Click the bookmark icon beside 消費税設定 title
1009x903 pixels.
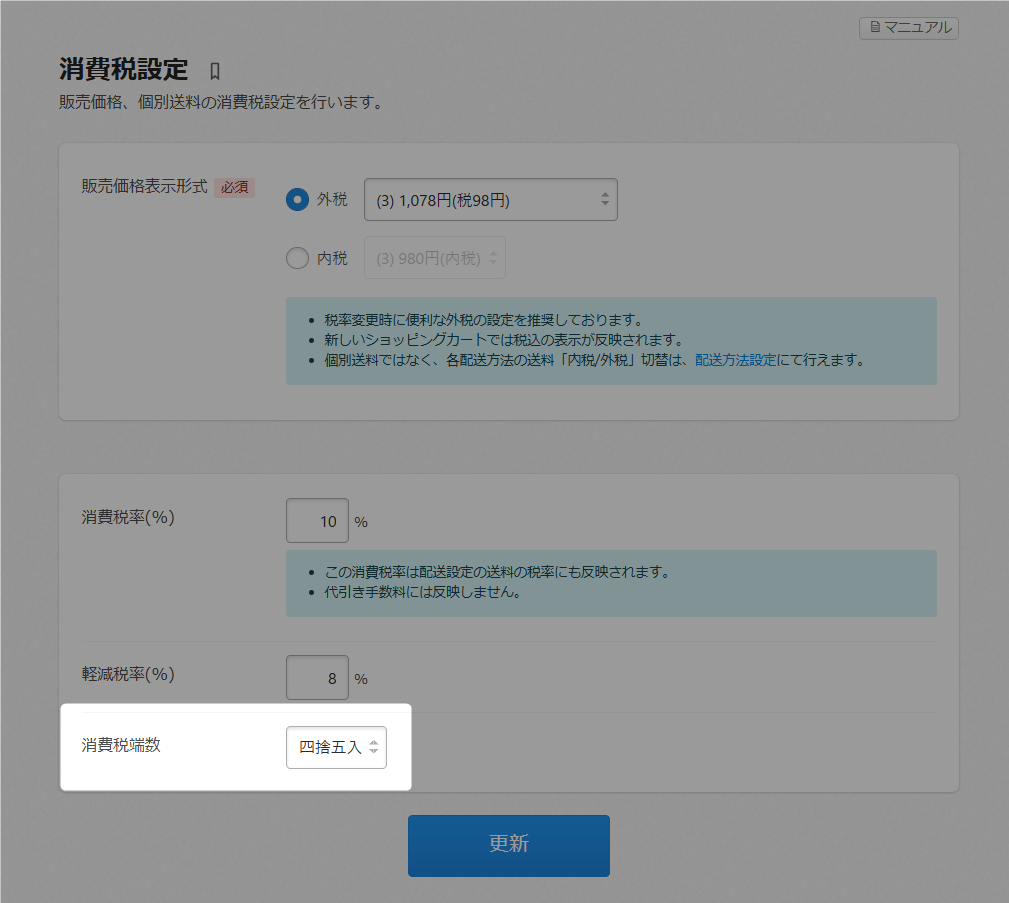tap(214, 71)
